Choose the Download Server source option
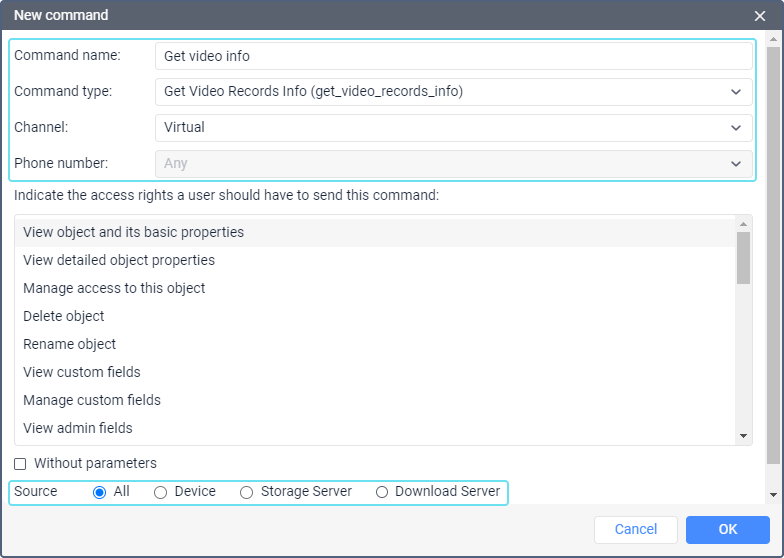This screenshot has width=784, height=558. (x=382, y=492)
